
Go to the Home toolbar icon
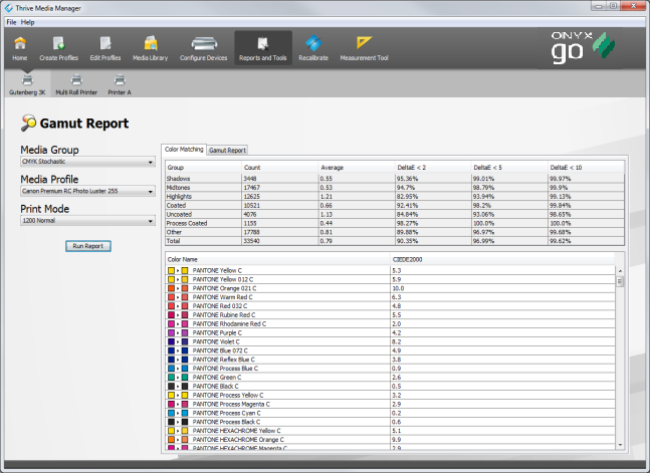[19, 49]
